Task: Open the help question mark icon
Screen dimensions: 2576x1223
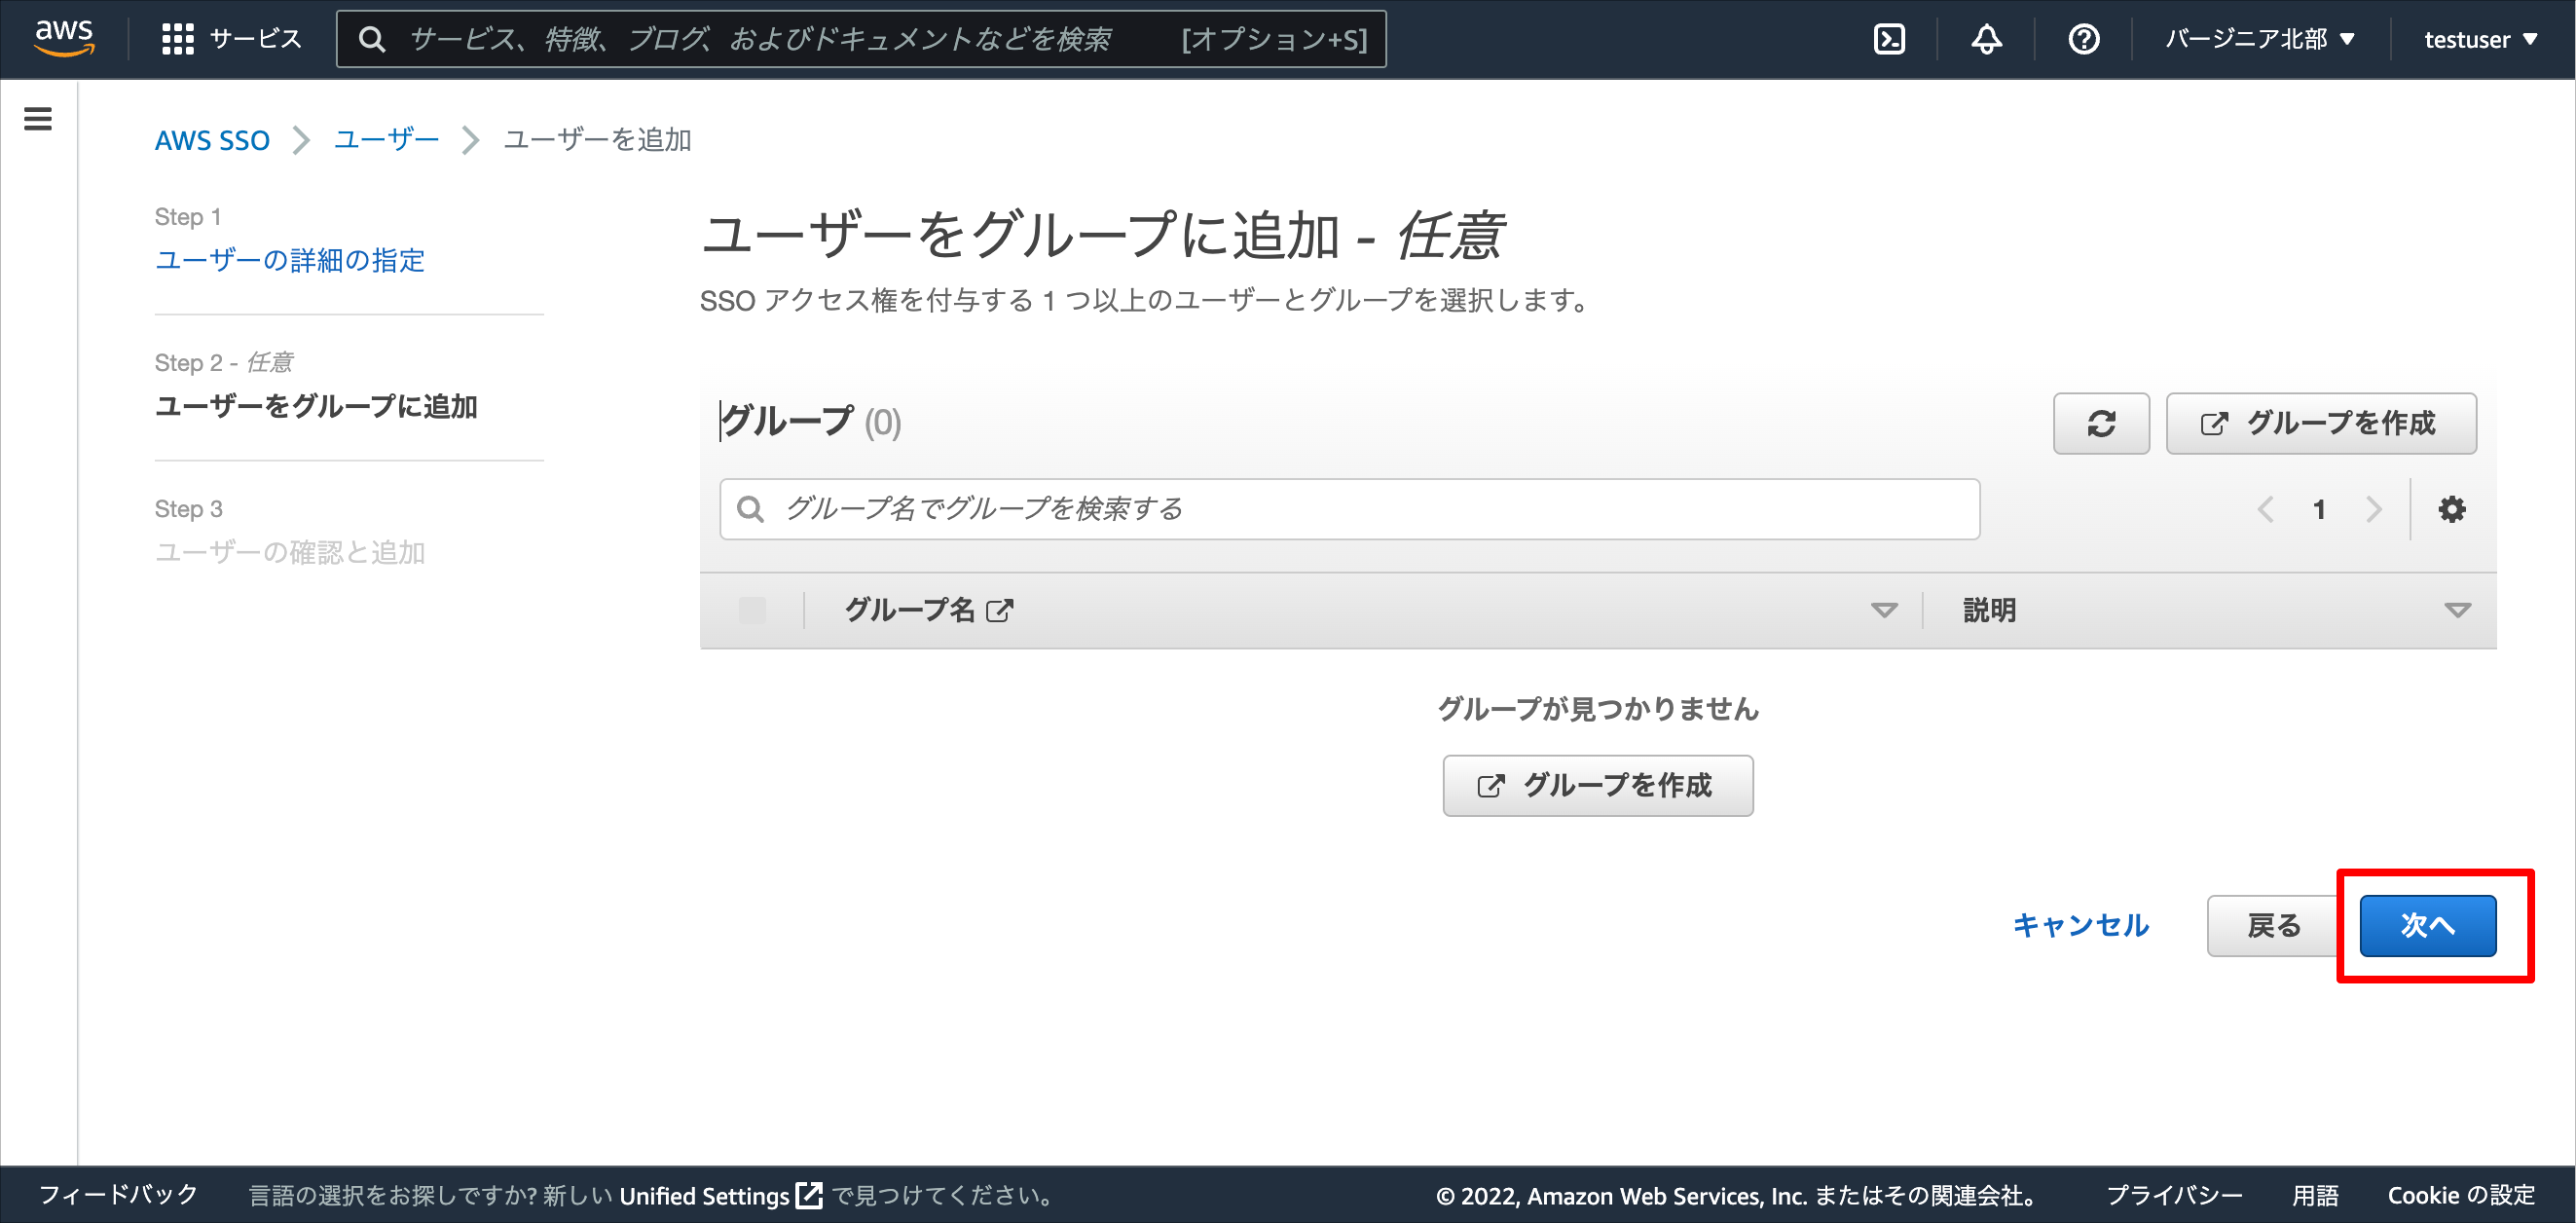Action: 2084,39
